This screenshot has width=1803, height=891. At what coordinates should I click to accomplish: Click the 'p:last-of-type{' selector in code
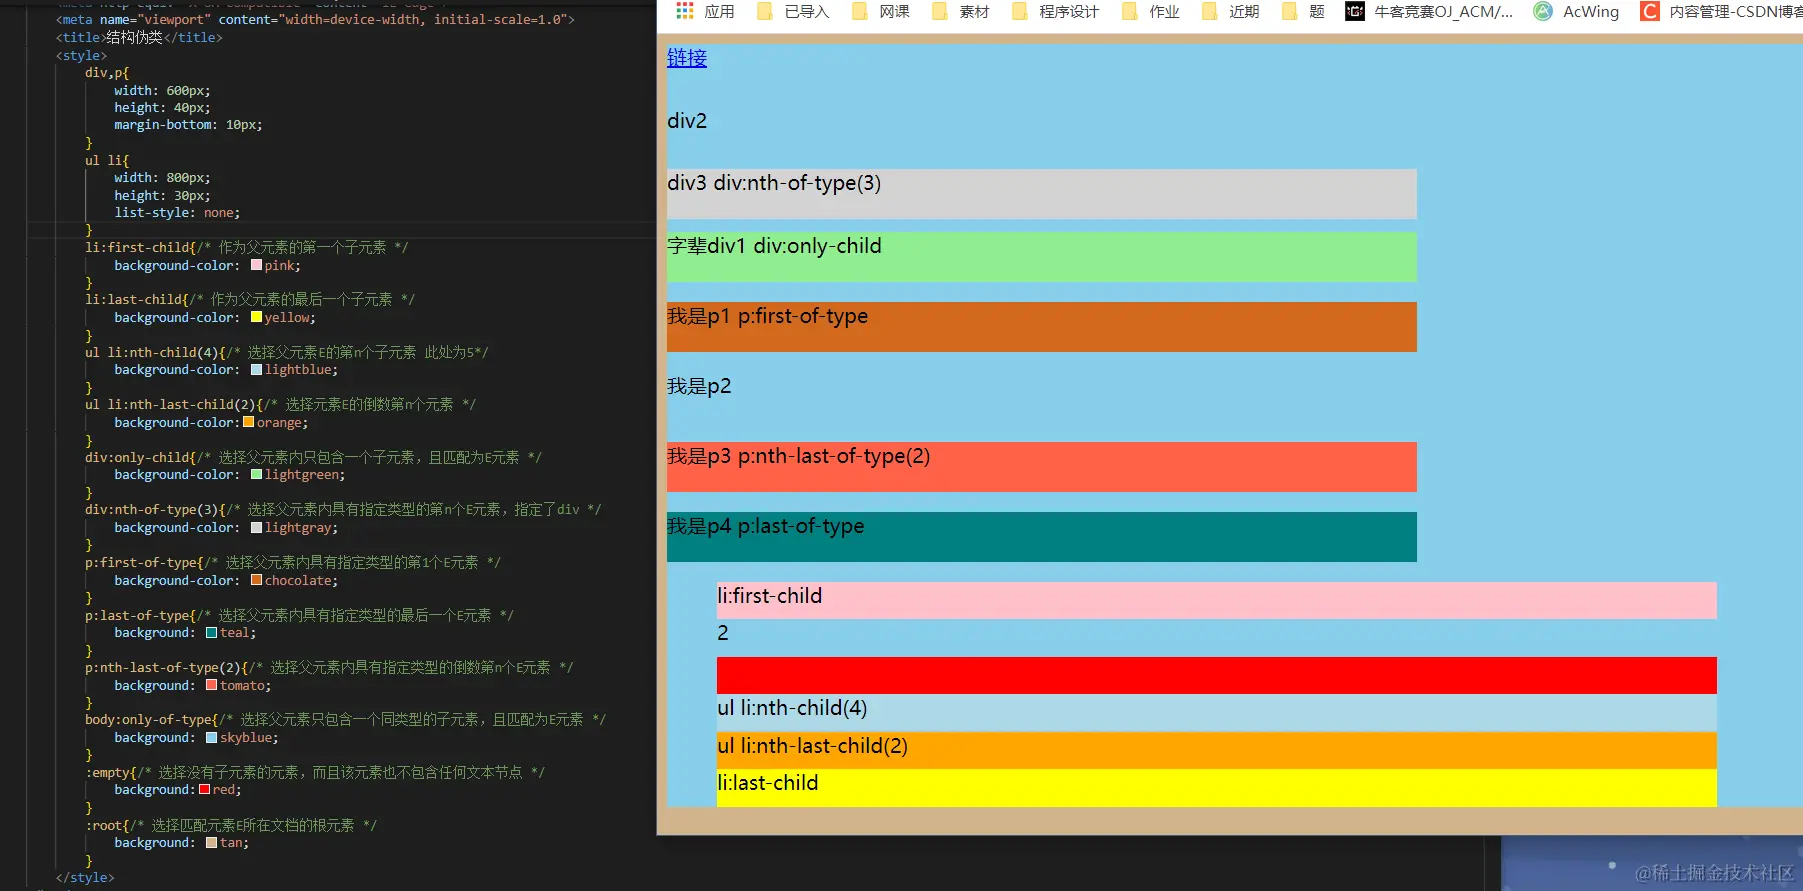(x=142, y=615)
